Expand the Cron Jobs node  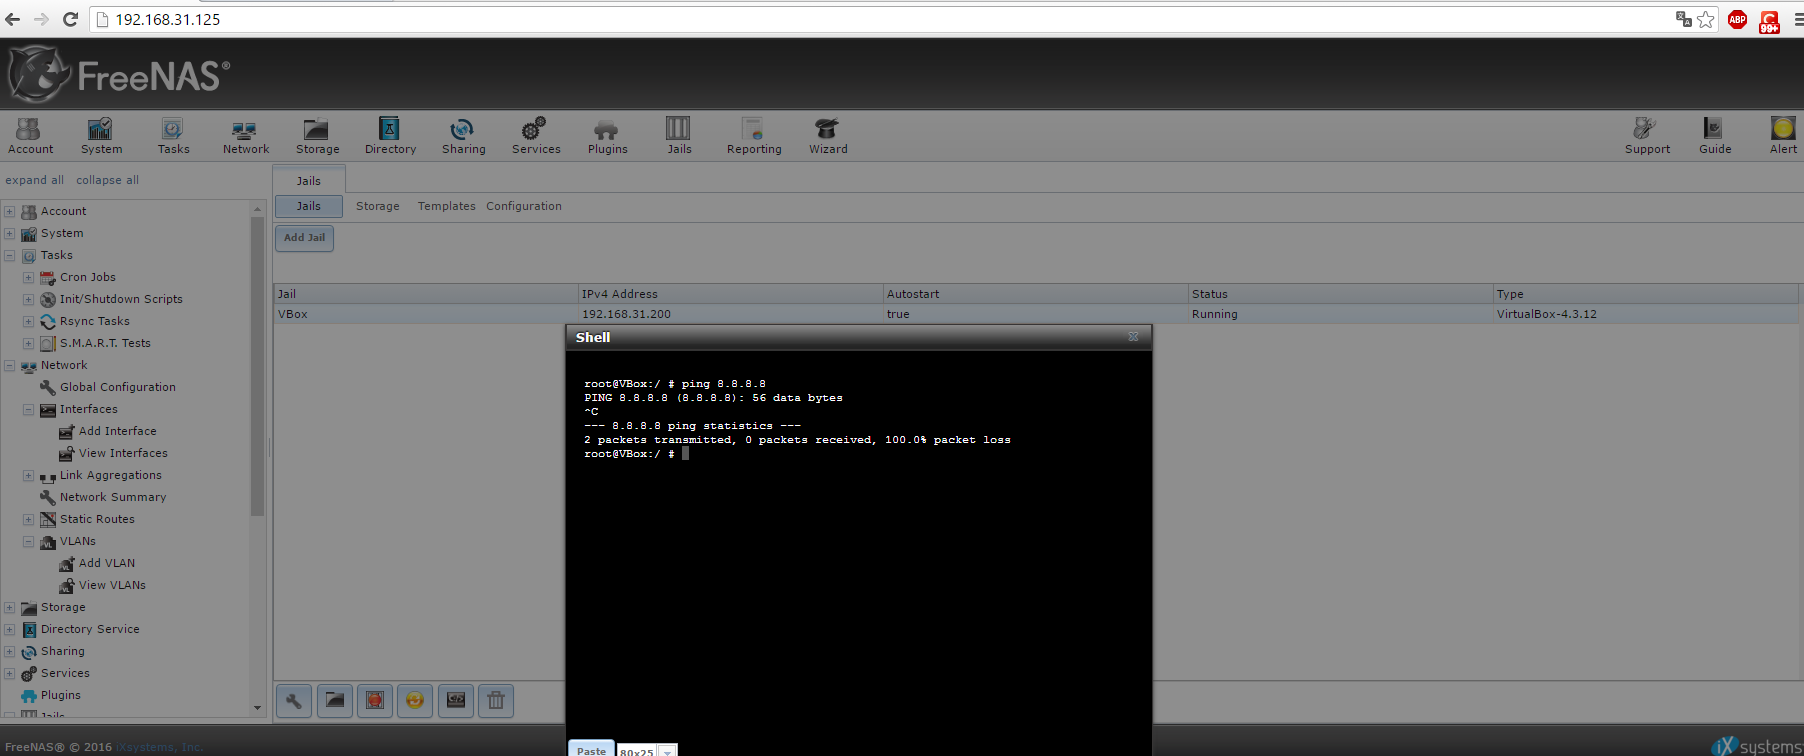pos(28,277)
